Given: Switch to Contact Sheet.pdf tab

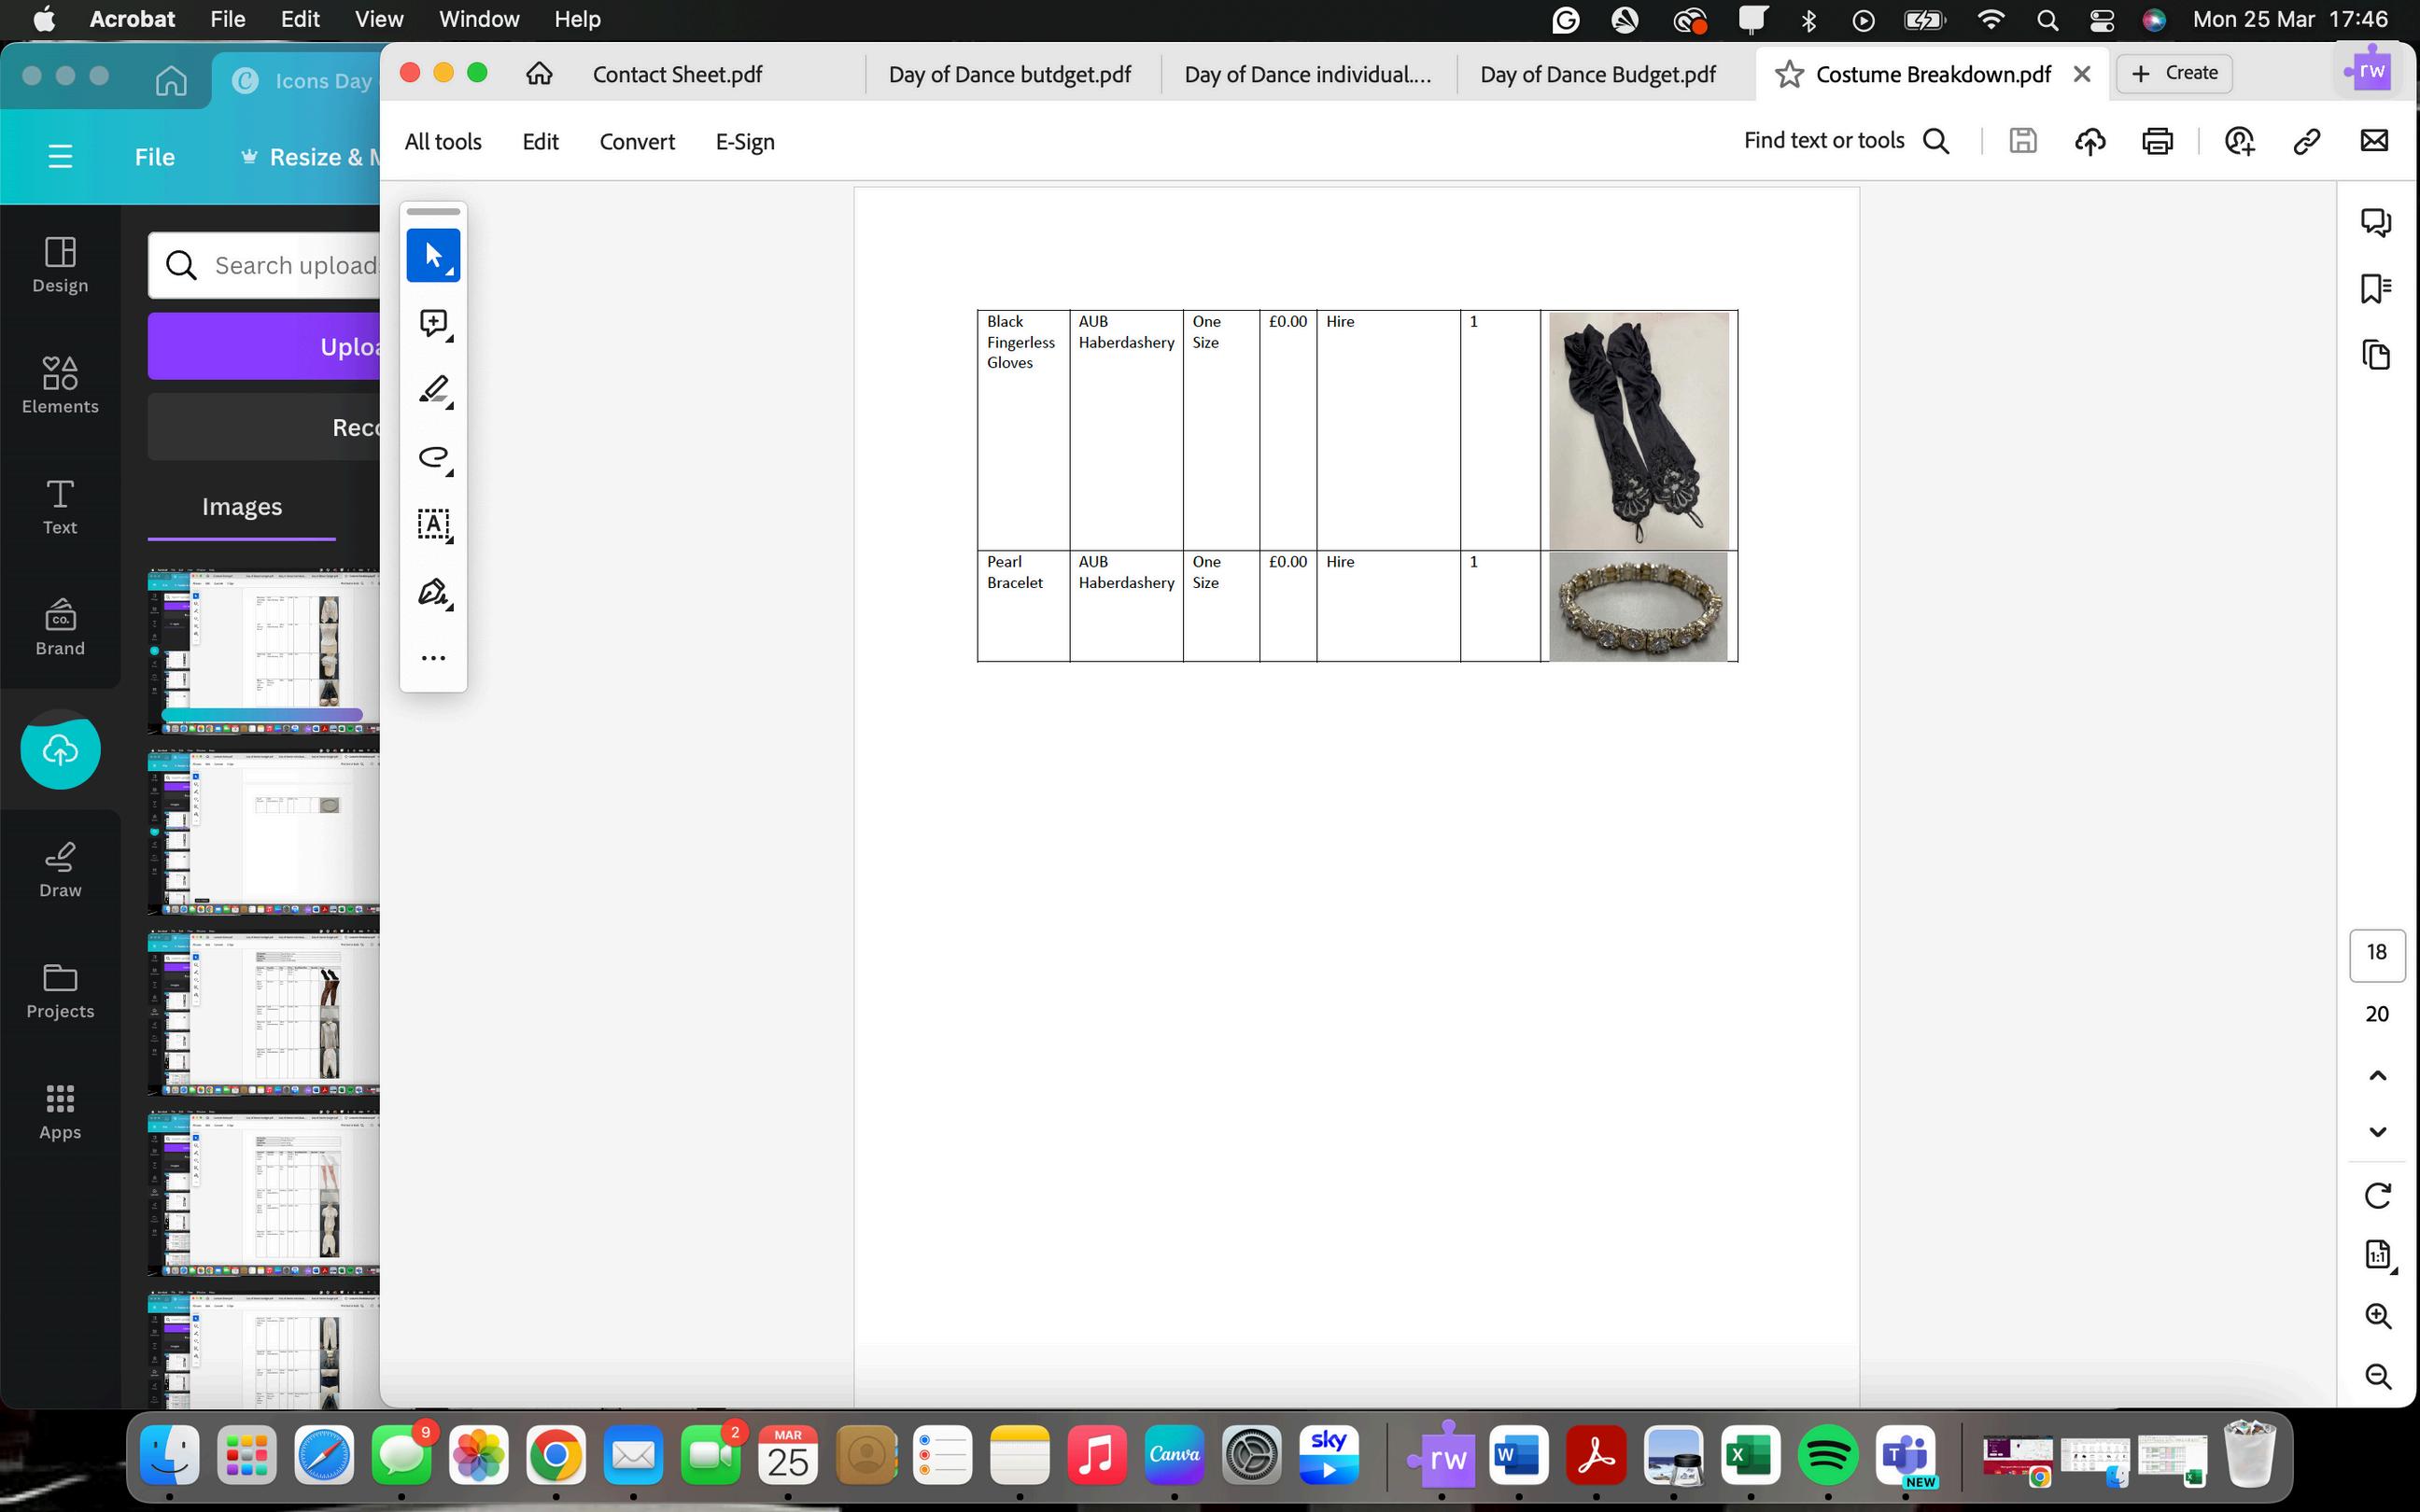Looking at the screenshot, I should point(677,75).
